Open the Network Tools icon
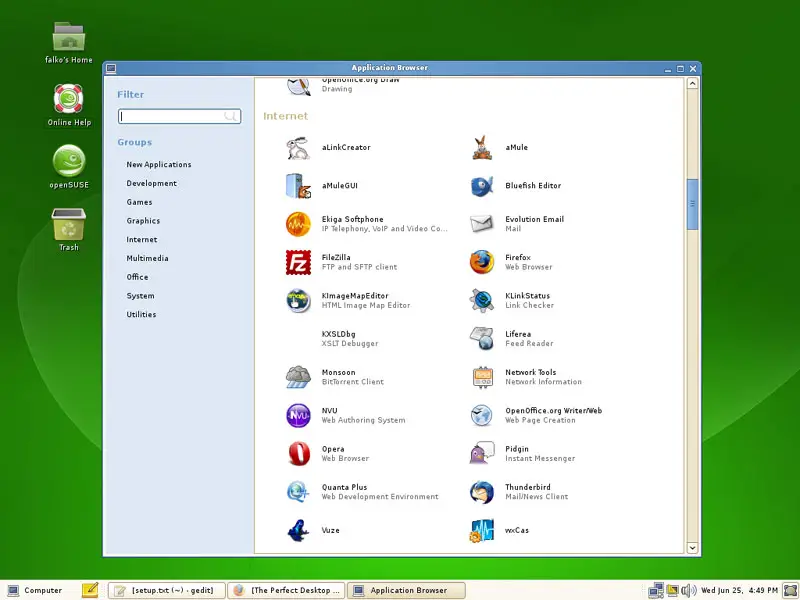 point(482,377)
